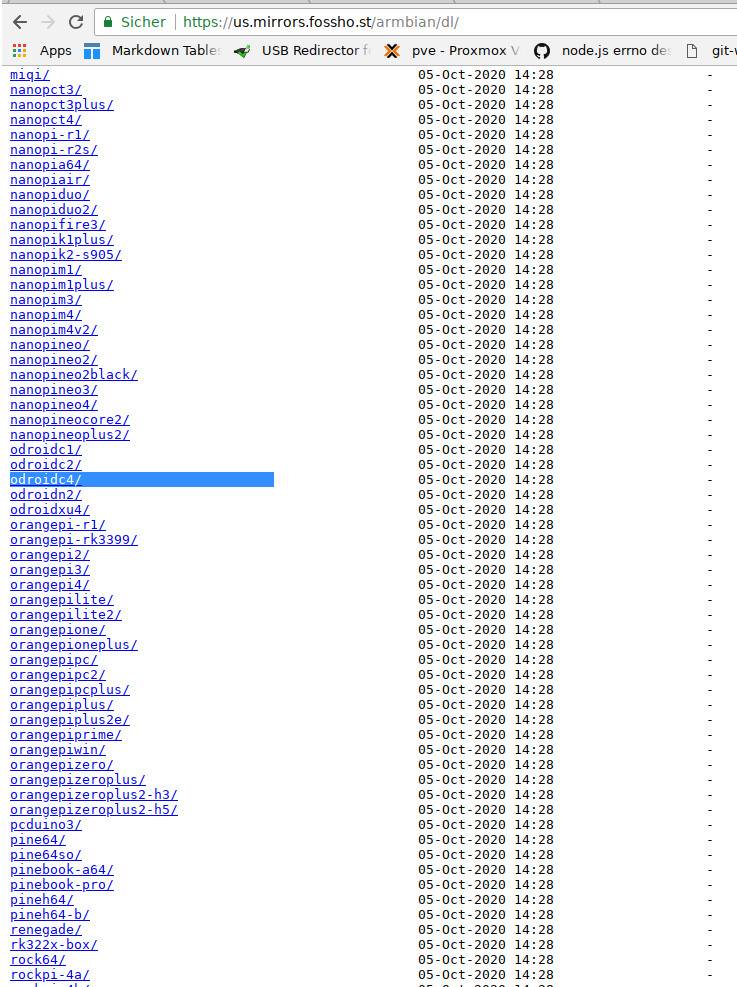737x987 pixels.
Task: Open the orangepiprime/ directory
Action: [65, 735]
